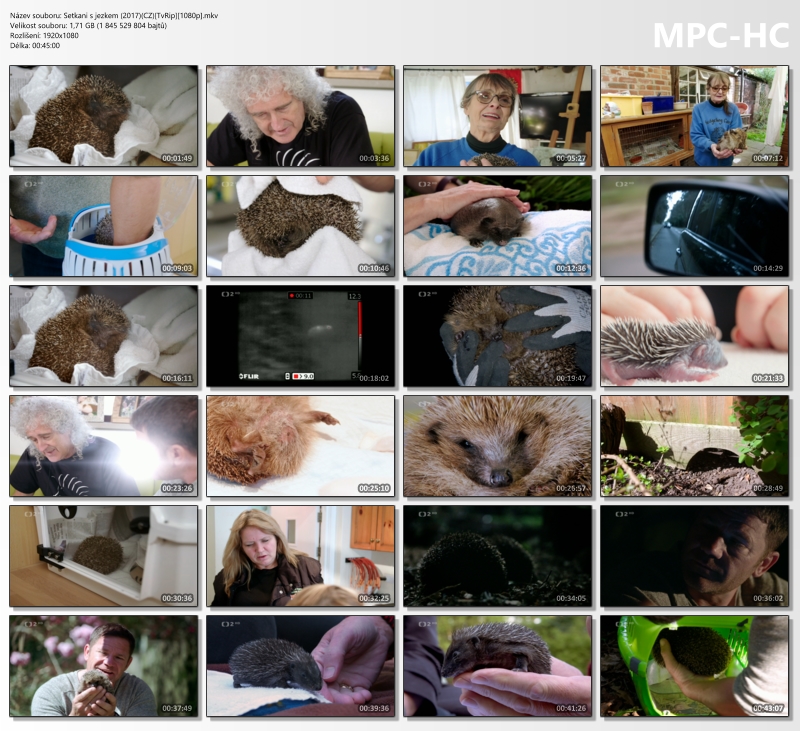Open the gloved hands thumbnail at 00:19:47

click(x=497, y=336)
